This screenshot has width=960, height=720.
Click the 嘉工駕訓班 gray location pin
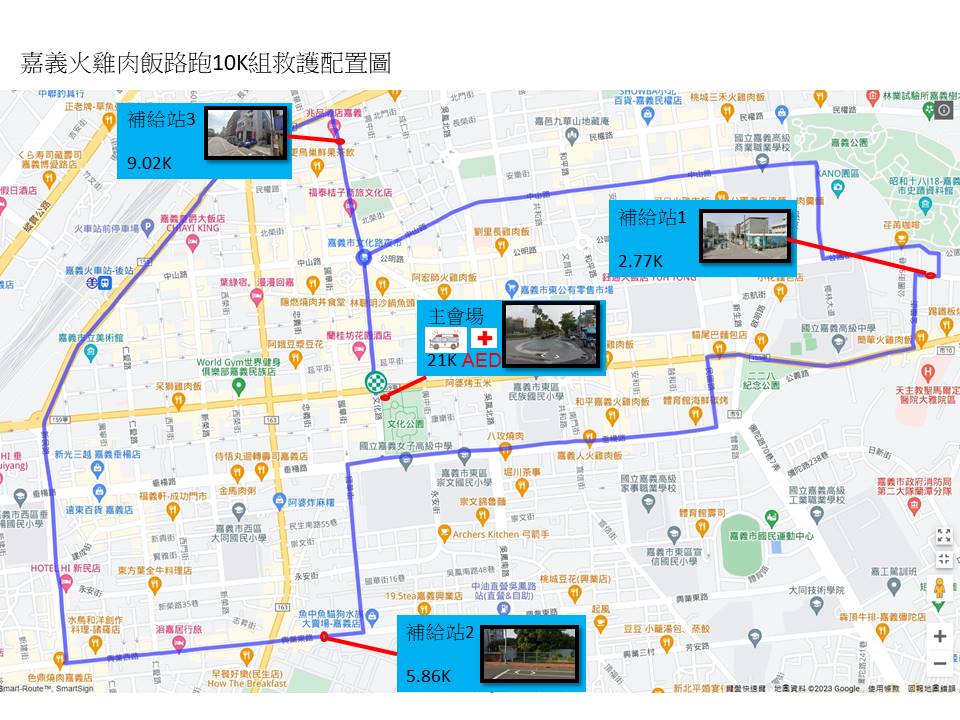pos(894,586)
